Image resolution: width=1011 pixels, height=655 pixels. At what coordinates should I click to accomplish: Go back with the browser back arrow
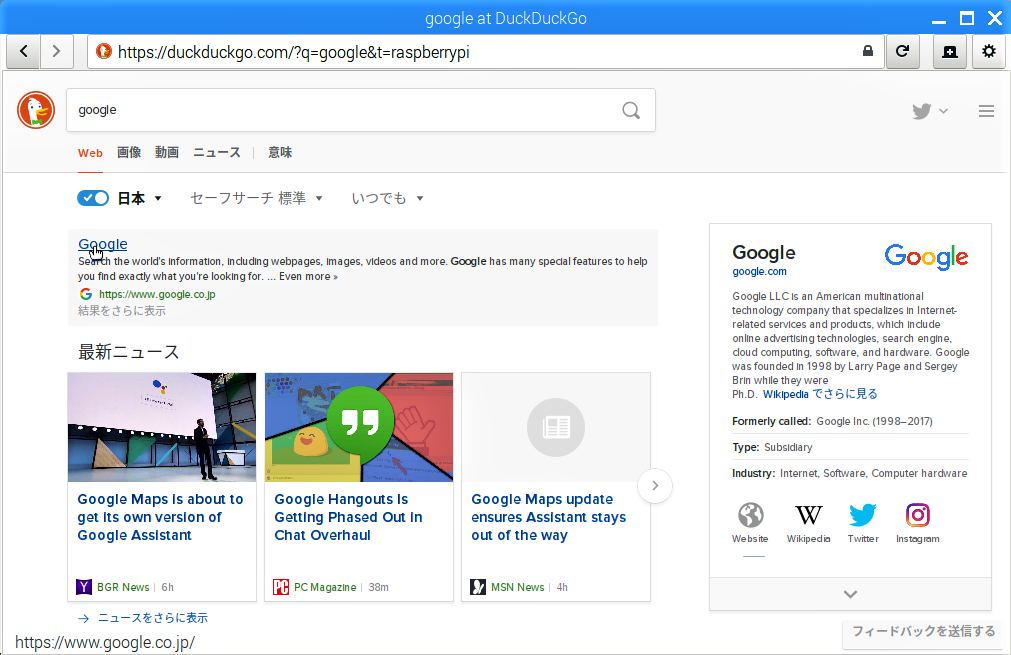pyautogui.click(x=24, y=52)
